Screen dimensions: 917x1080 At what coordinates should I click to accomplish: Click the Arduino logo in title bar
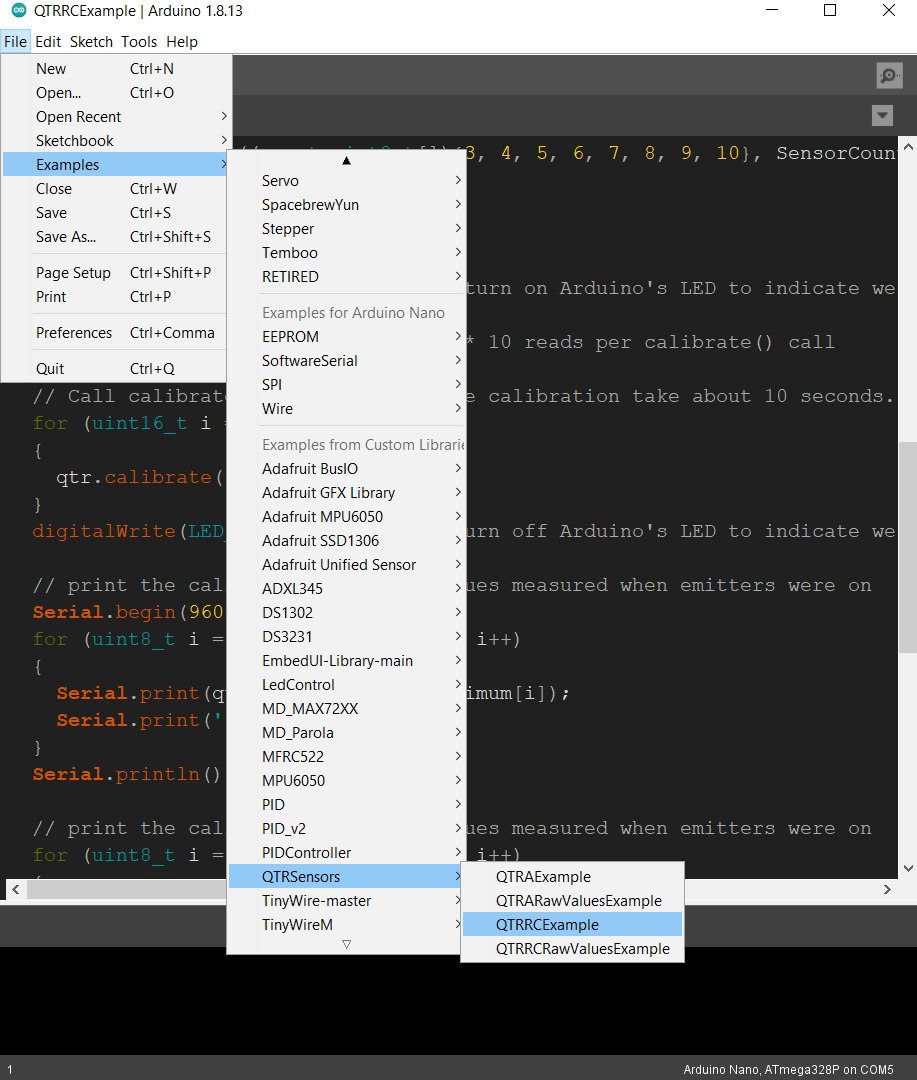point(19,10)
